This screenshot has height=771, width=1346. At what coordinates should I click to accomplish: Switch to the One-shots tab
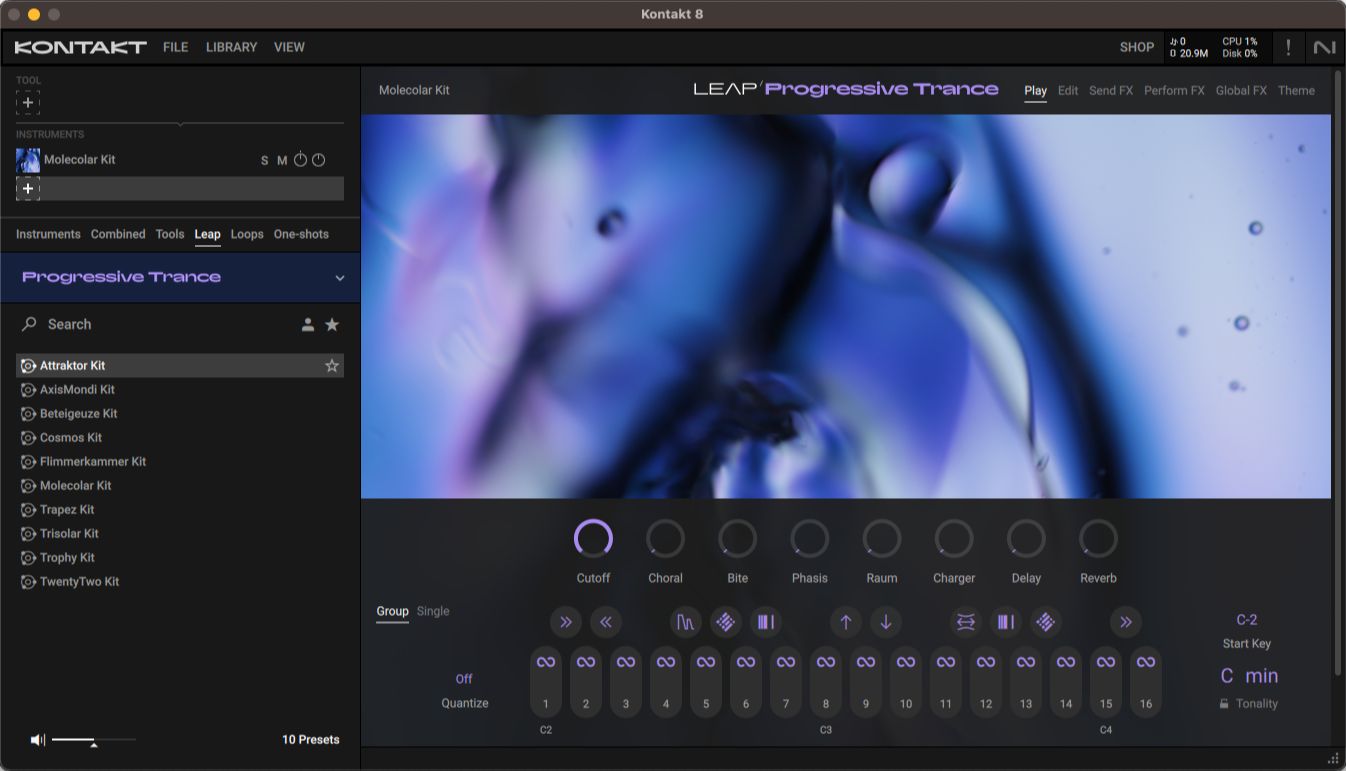pos(301,234)
